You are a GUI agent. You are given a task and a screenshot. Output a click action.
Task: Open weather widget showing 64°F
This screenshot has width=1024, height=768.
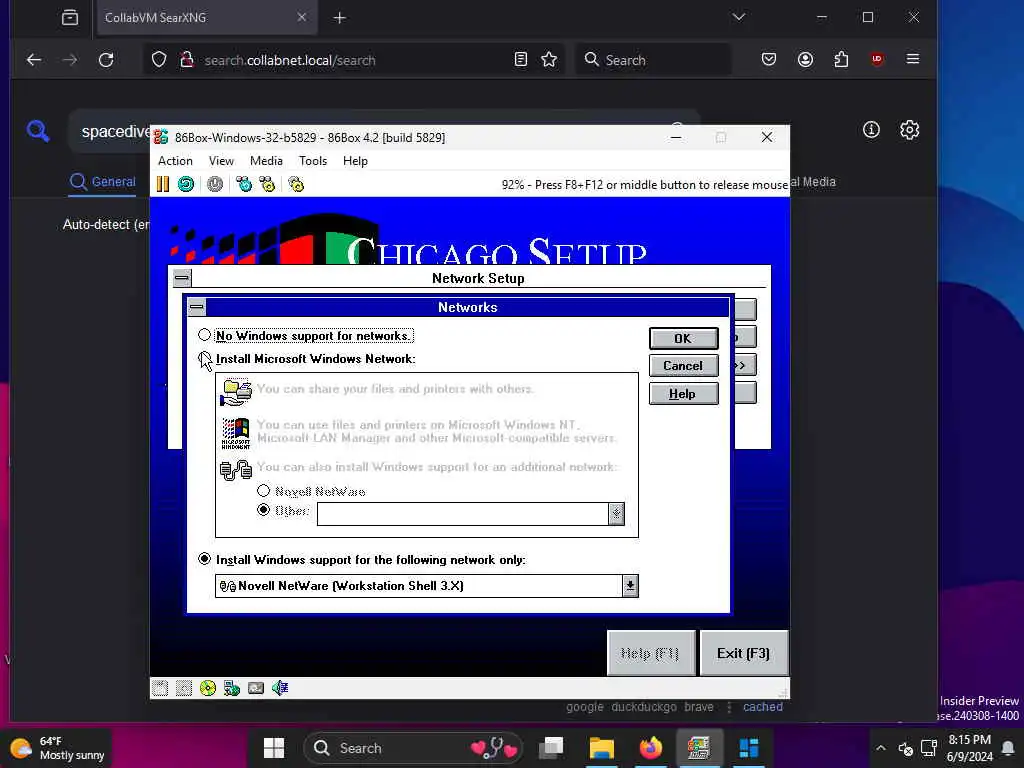[x=57, y=748]
